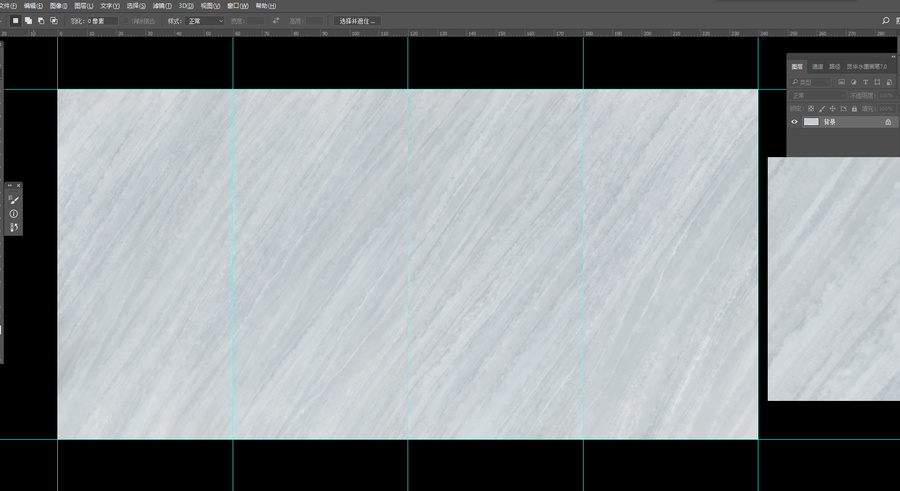Viewport: 900px width, 491px height.
Task: Click the lock icon on the 背景 layer
Action: pos(888,122)
